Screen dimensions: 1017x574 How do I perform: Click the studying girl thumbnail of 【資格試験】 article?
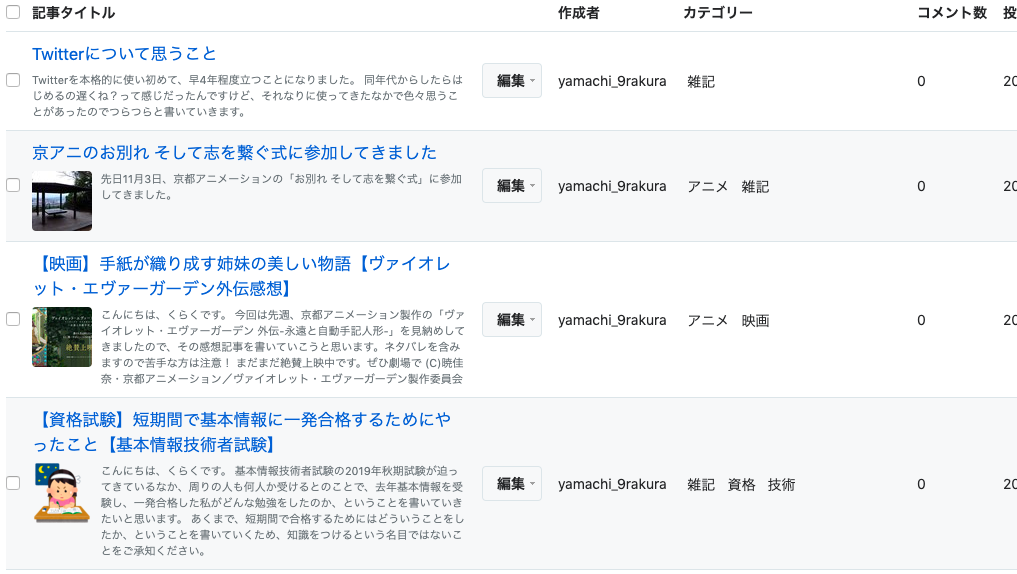point(62,493)
